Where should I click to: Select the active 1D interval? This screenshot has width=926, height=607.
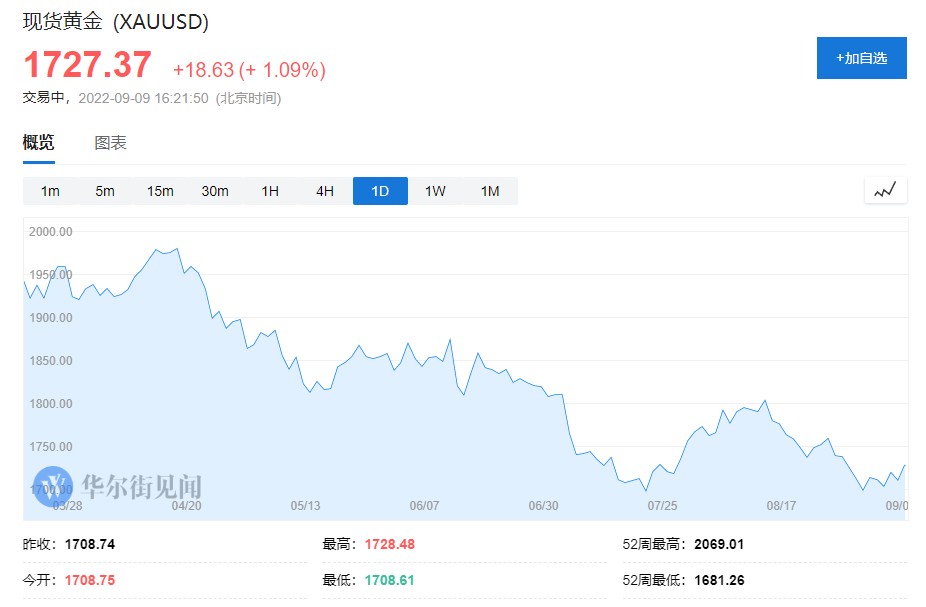[x=380, y=191]
